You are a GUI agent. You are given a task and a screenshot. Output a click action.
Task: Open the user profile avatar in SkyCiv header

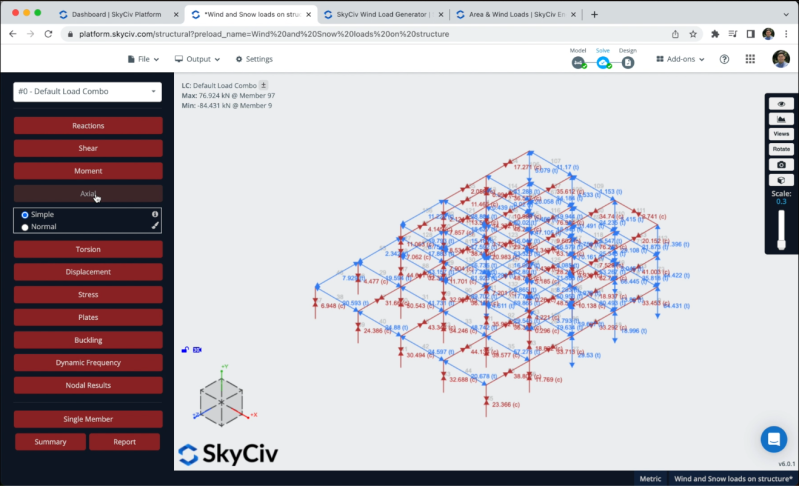point(781,59)
